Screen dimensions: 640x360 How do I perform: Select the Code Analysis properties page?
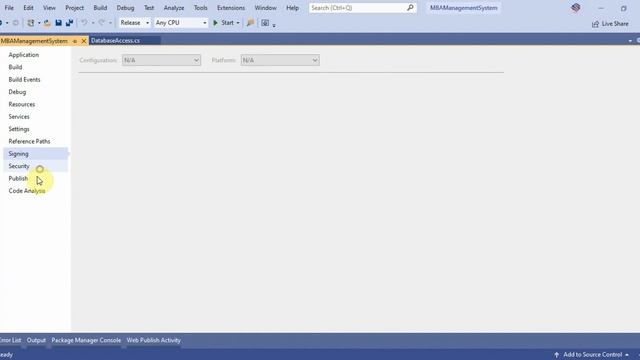pyautogui.click(x=27, y=191)
